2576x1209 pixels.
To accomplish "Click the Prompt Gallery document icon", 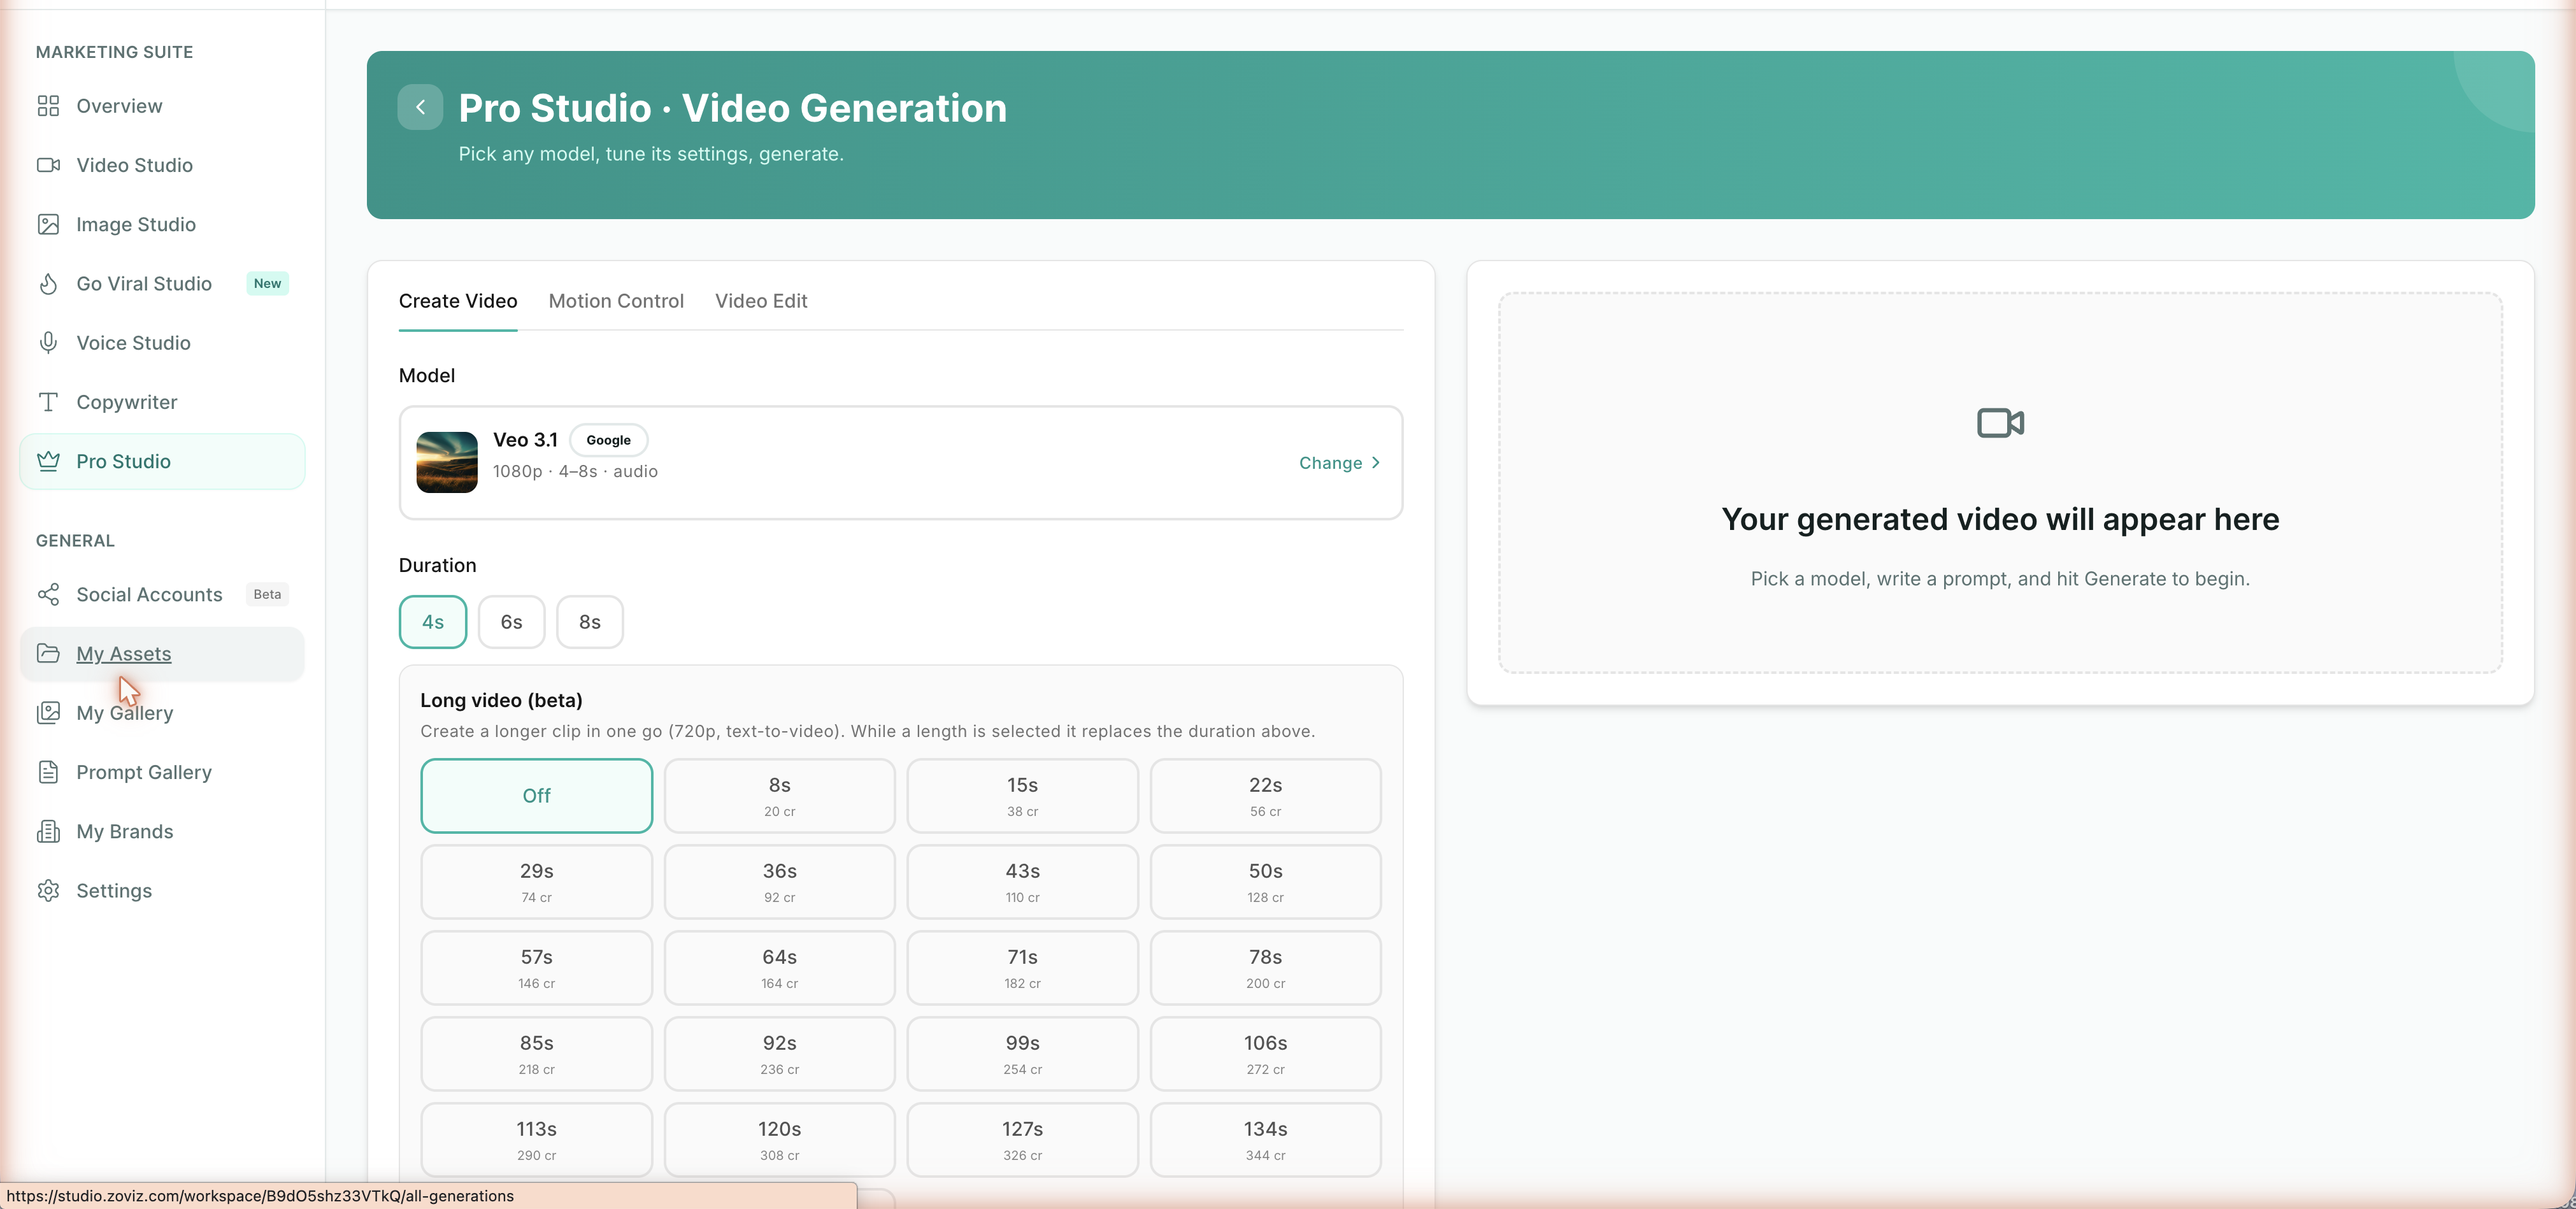I will (x=48, y=772).
